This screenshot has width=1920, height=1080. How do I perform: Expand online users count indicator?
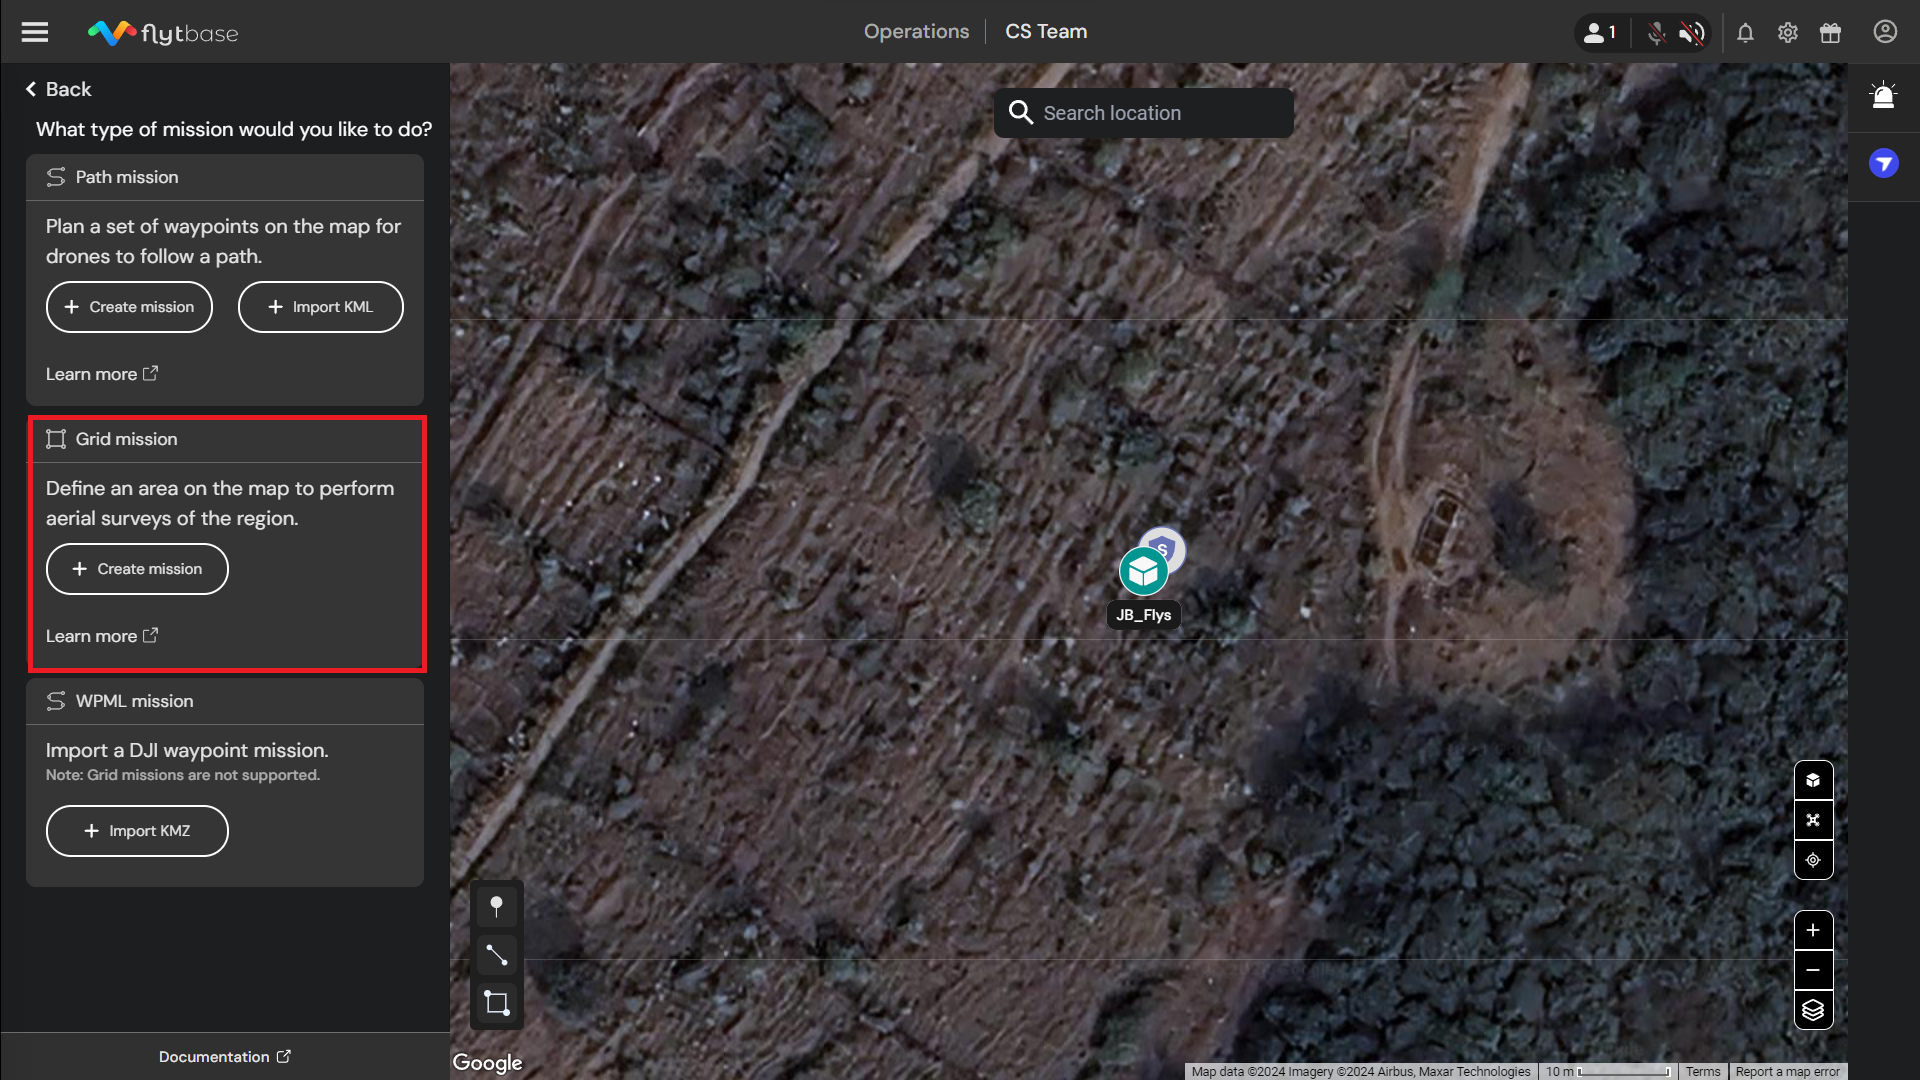pos(1600,33)
